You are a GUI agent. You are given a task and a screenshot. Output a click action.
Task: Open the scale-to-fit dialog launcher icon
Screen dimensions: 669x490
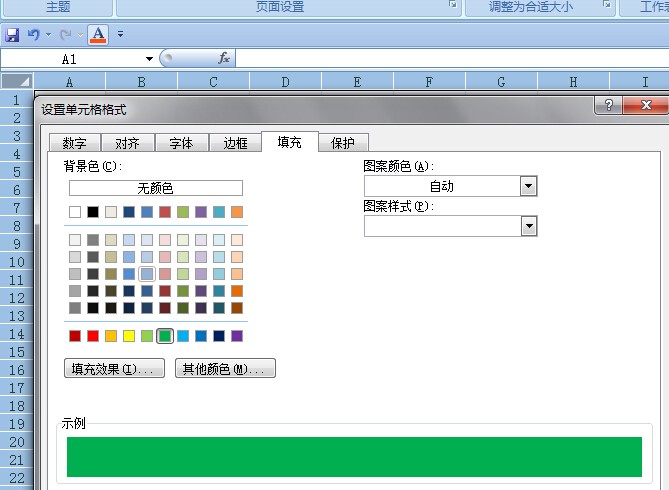[x=607, y=5]
